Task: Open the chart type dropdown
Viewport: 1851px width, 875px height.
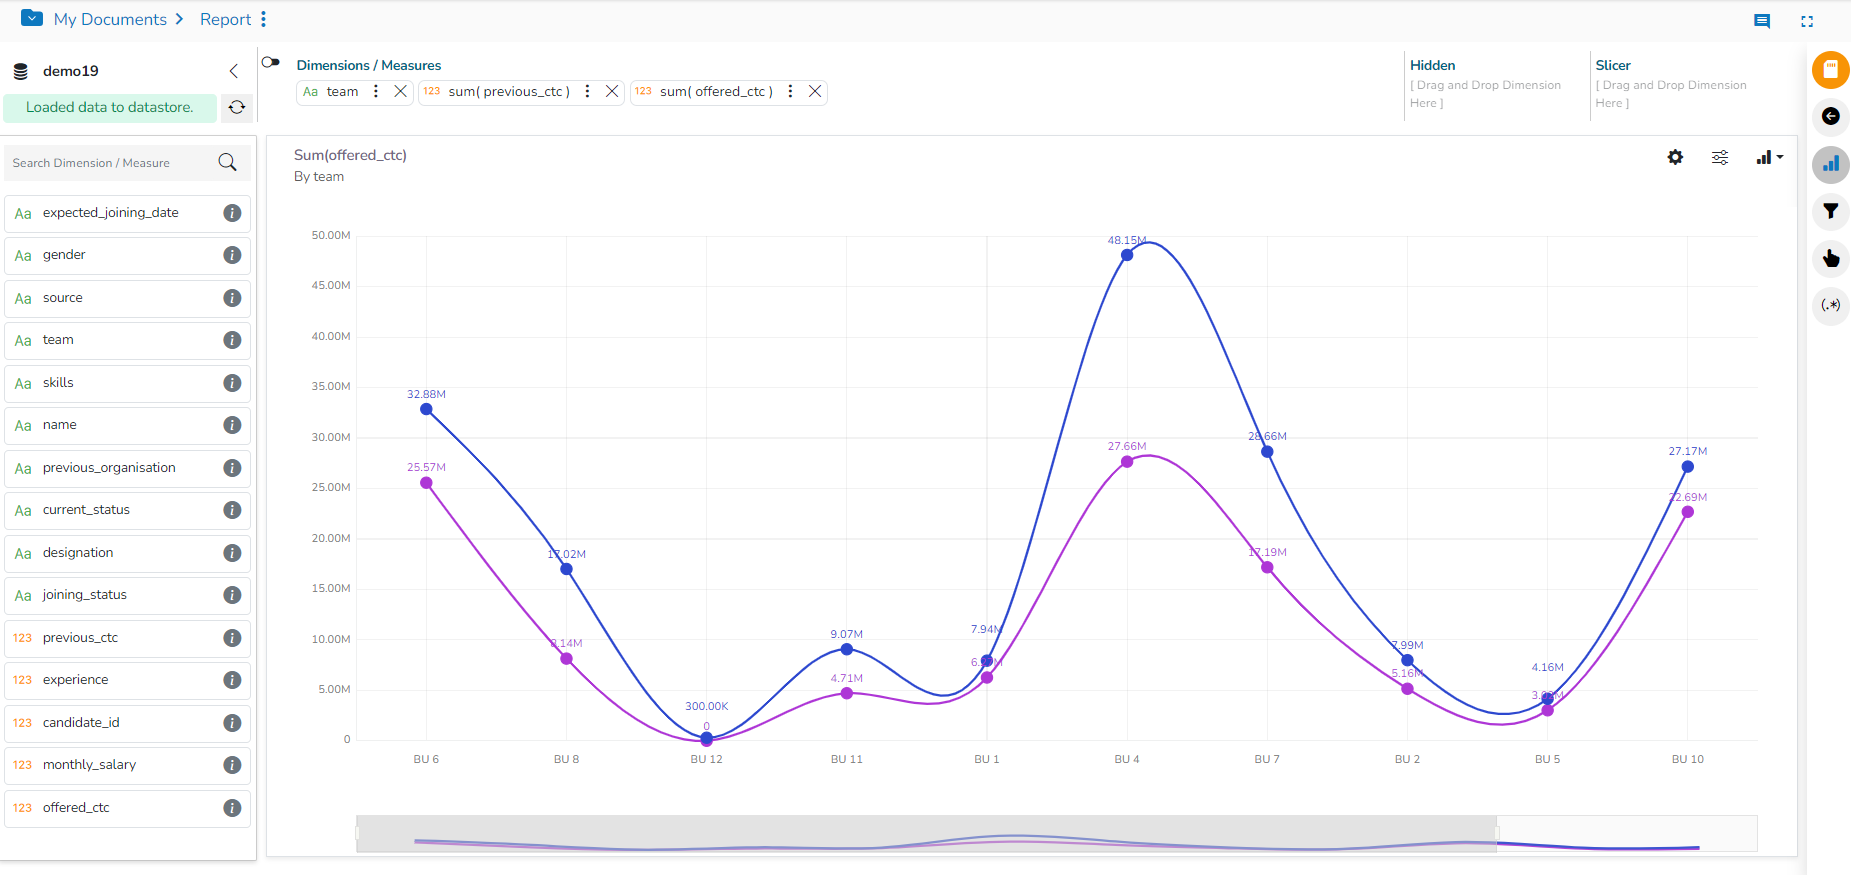Action: 1769,157
